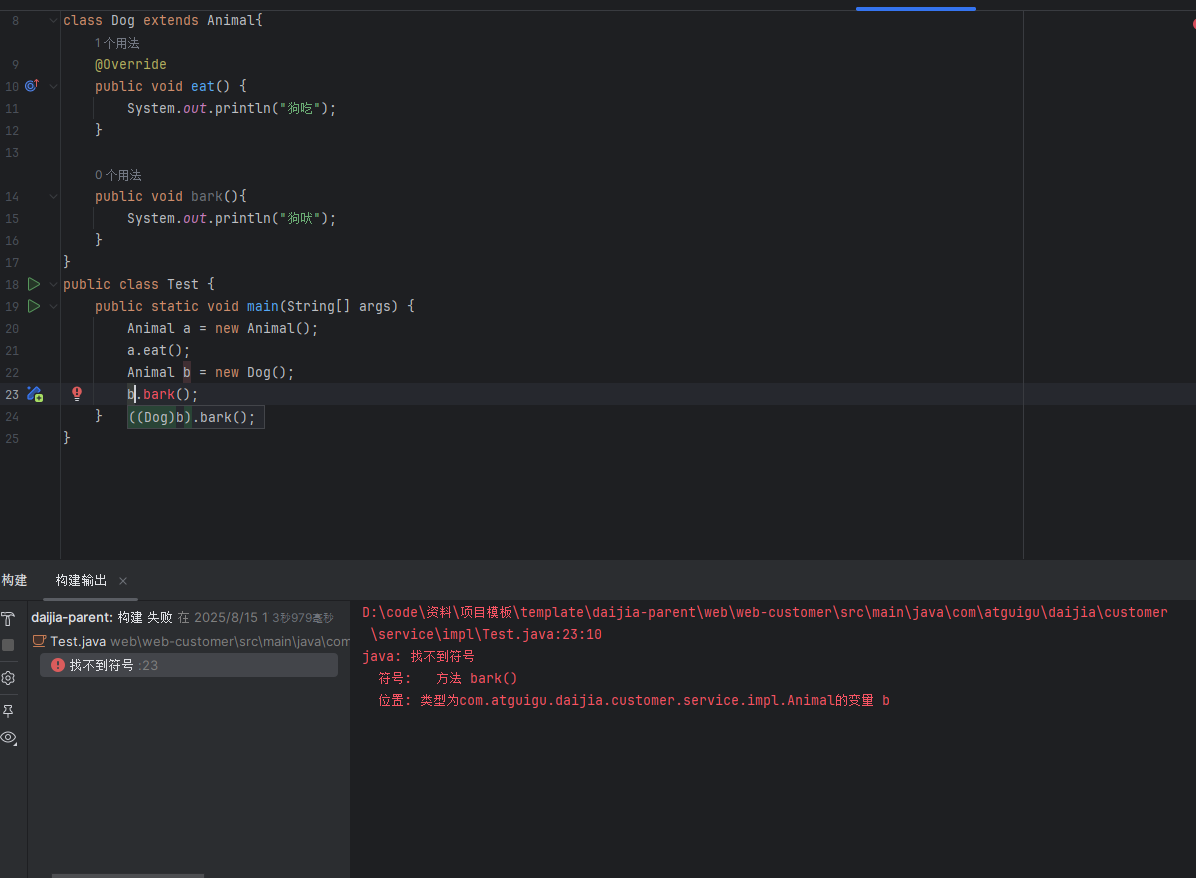The image size is (1196, 878).
Task: Open the red error bulb quick-fix on line 23
Action: tap(77, 394)
